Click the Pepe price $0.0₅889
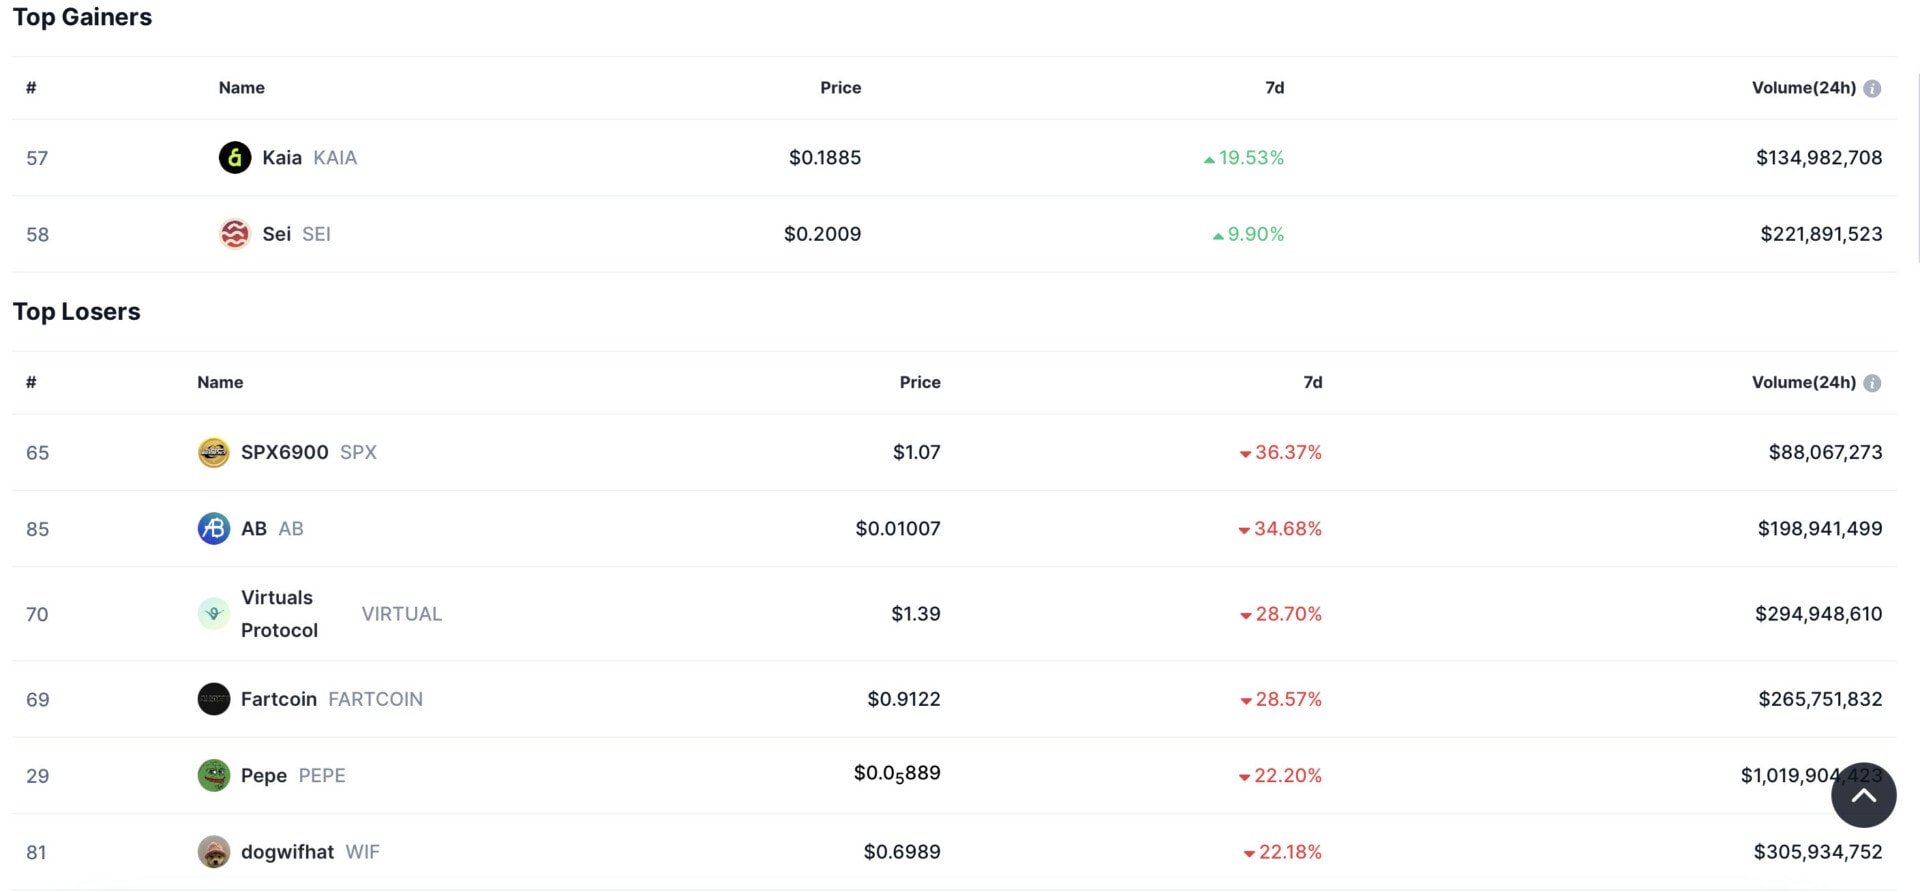This screenshot has height=892, width=1920. pyautogui.click(x=897, y=774)
